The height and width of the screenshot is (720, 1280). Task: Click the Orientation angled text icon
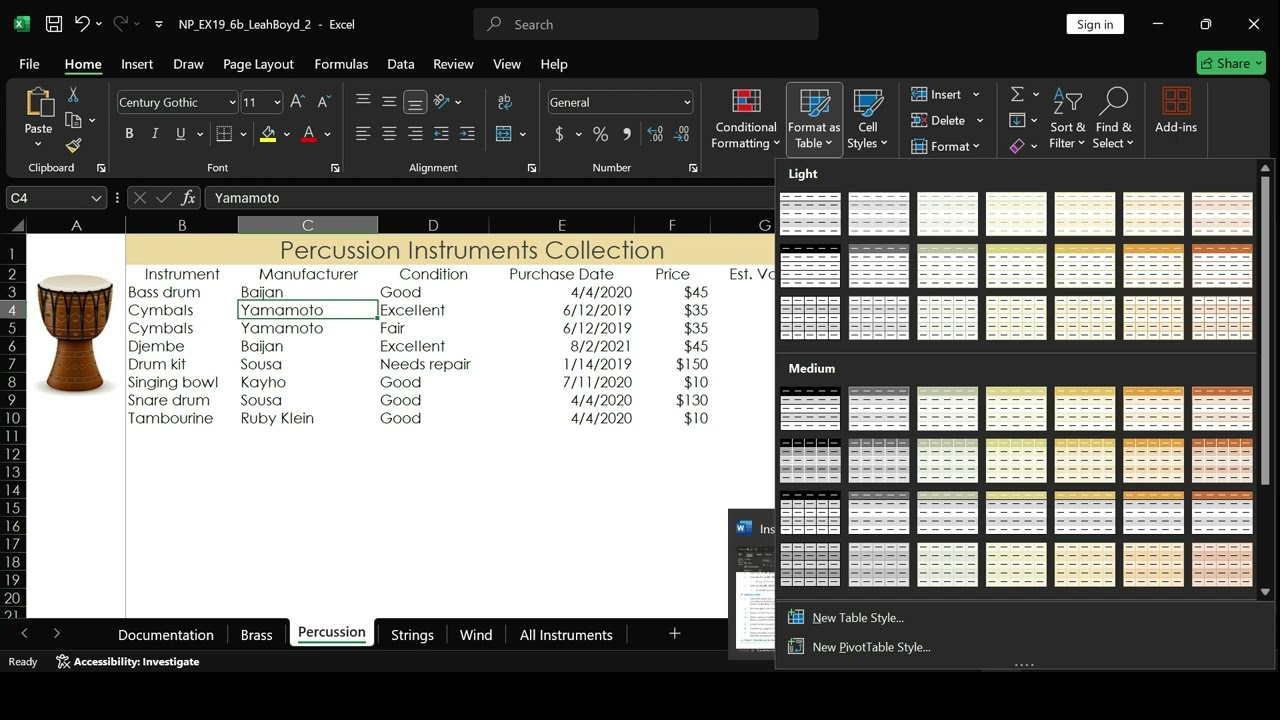(441, 102)
